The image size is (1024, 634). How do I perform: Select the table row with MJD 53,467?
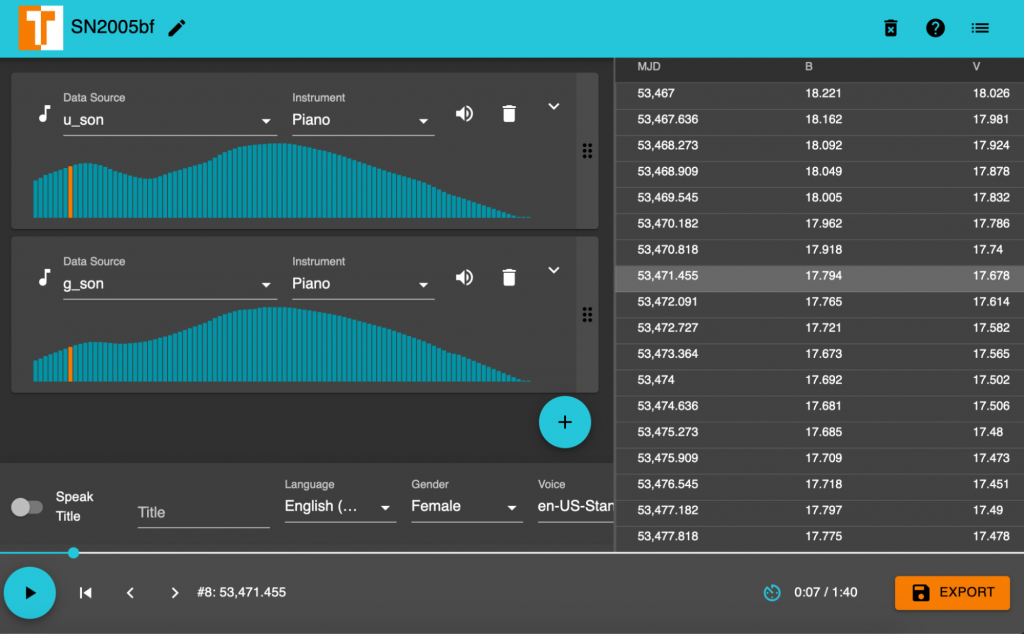point(820,93)
